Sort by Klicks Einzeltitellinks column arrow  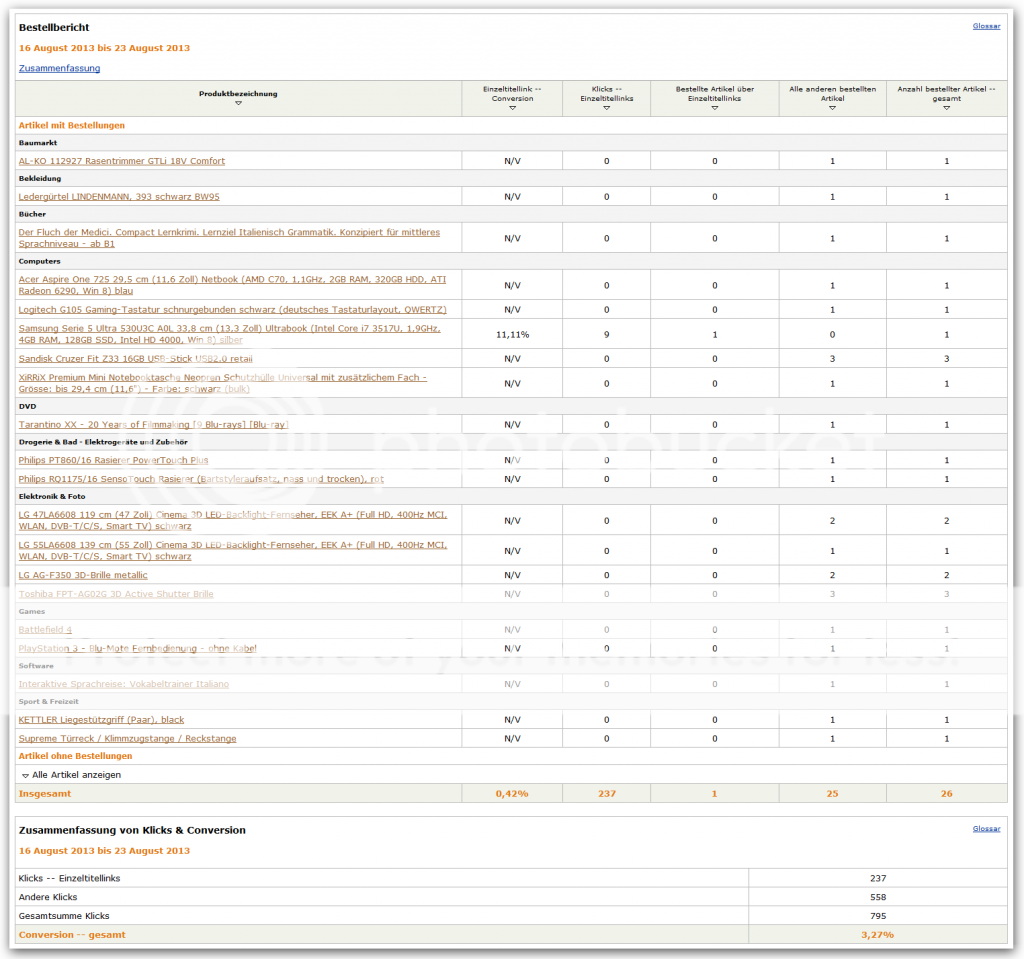[606, 108]
